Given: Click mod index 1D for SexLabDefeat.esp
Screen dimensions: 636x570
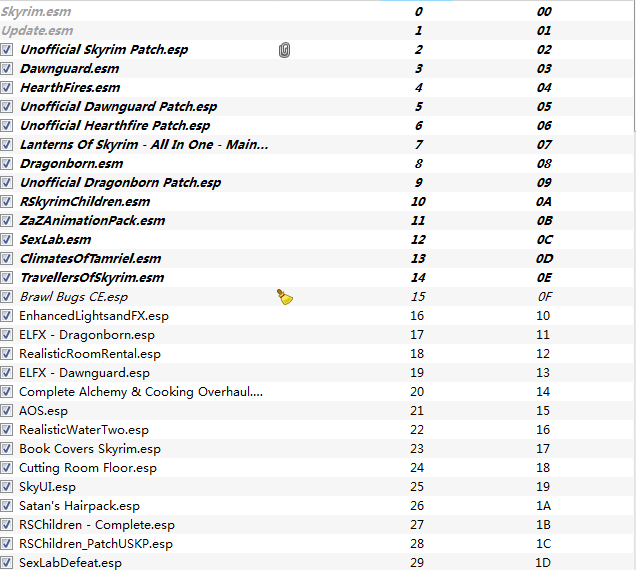Looking at the screenshot, I should click(x=543, y=563).
